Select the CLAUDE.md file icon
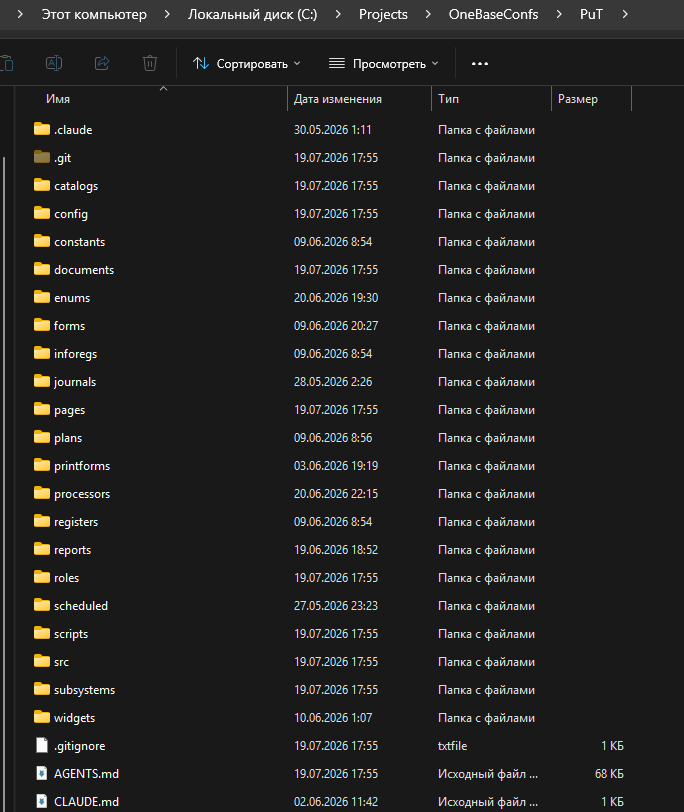 click(42, 801)
